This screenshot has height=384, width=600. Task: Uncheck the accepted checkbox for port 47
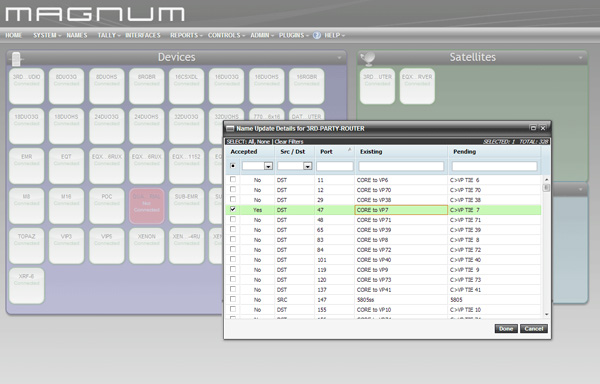[x=233, y=209]
